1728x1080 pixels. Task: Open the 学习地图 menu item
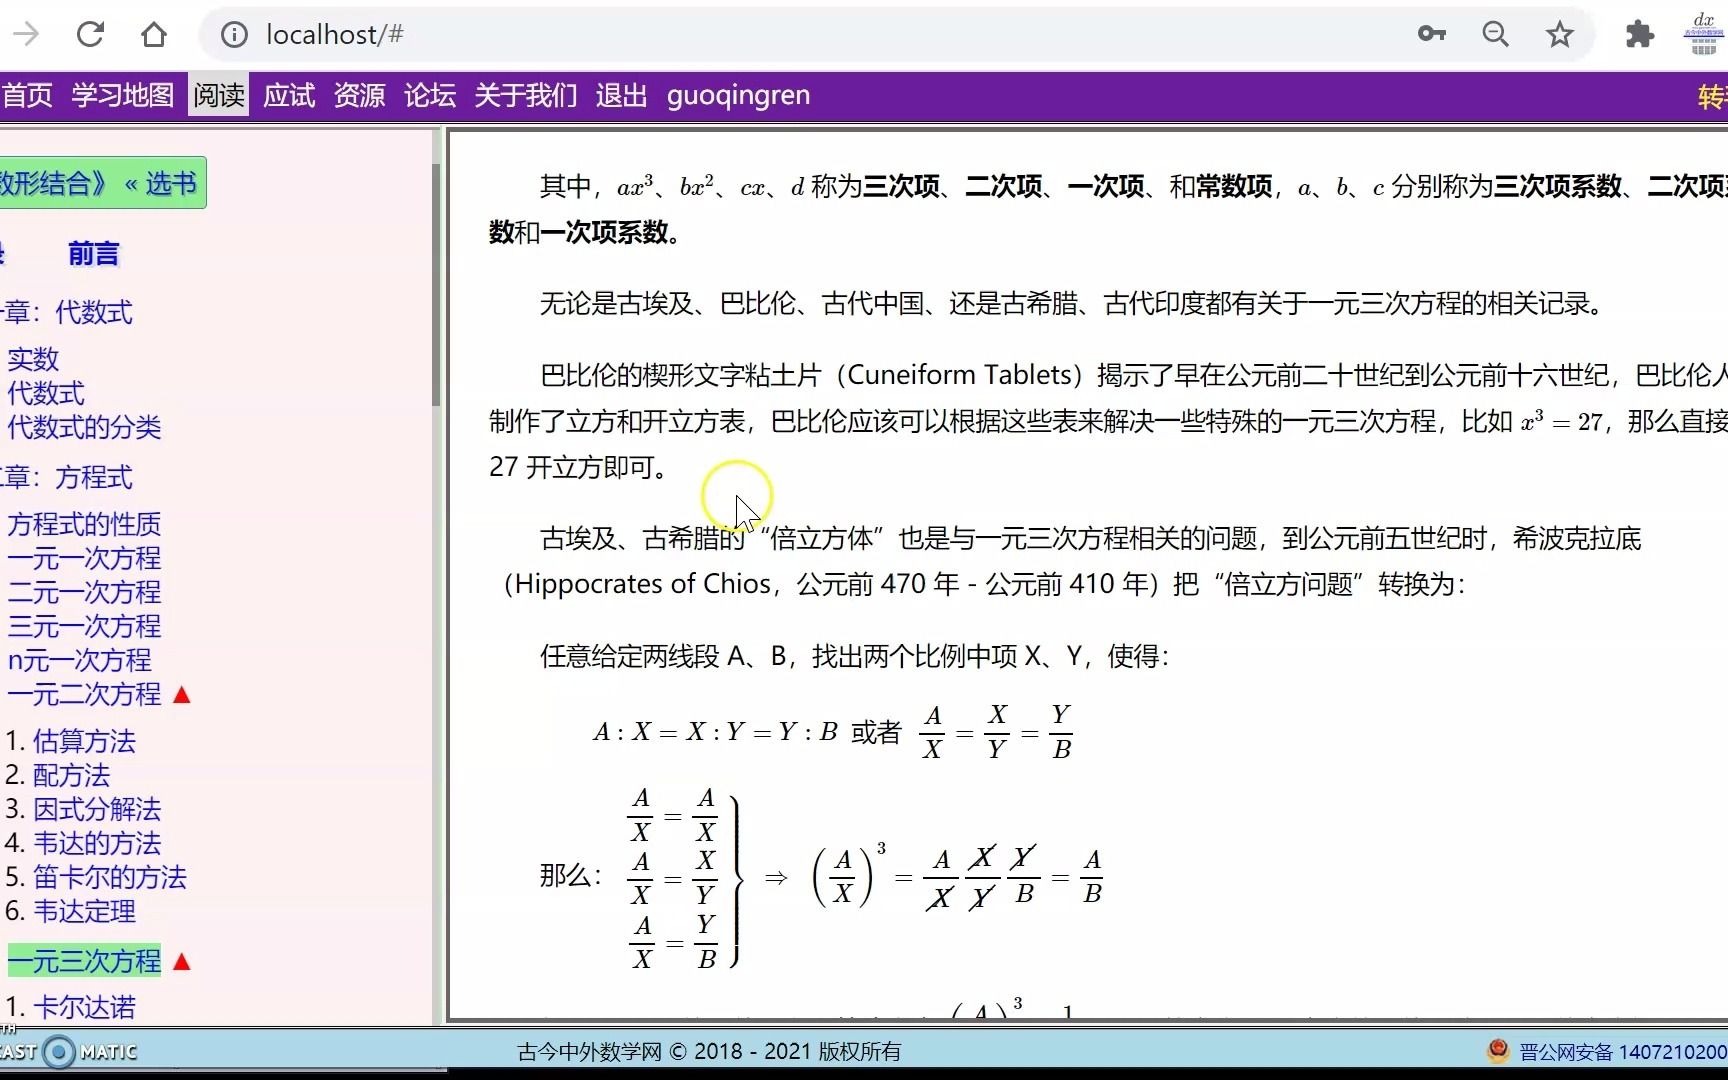click(x=123, y=96)
